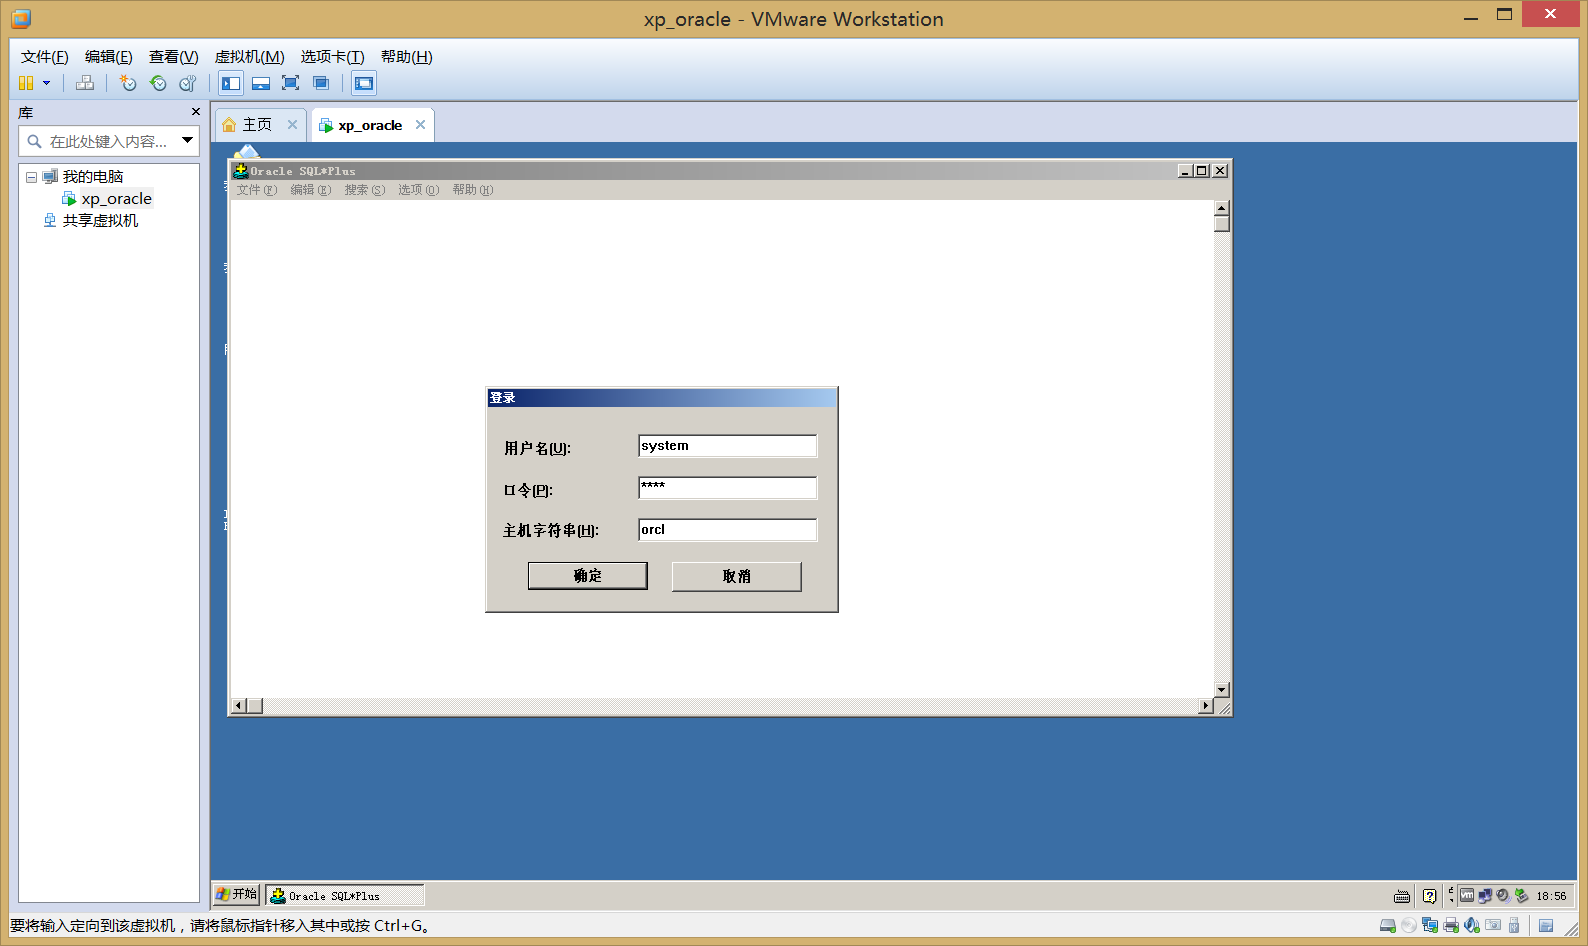Open SQL*Plus 编辑(E) menu
Viewport: 1588px width, 946px height.
(311, 190)
